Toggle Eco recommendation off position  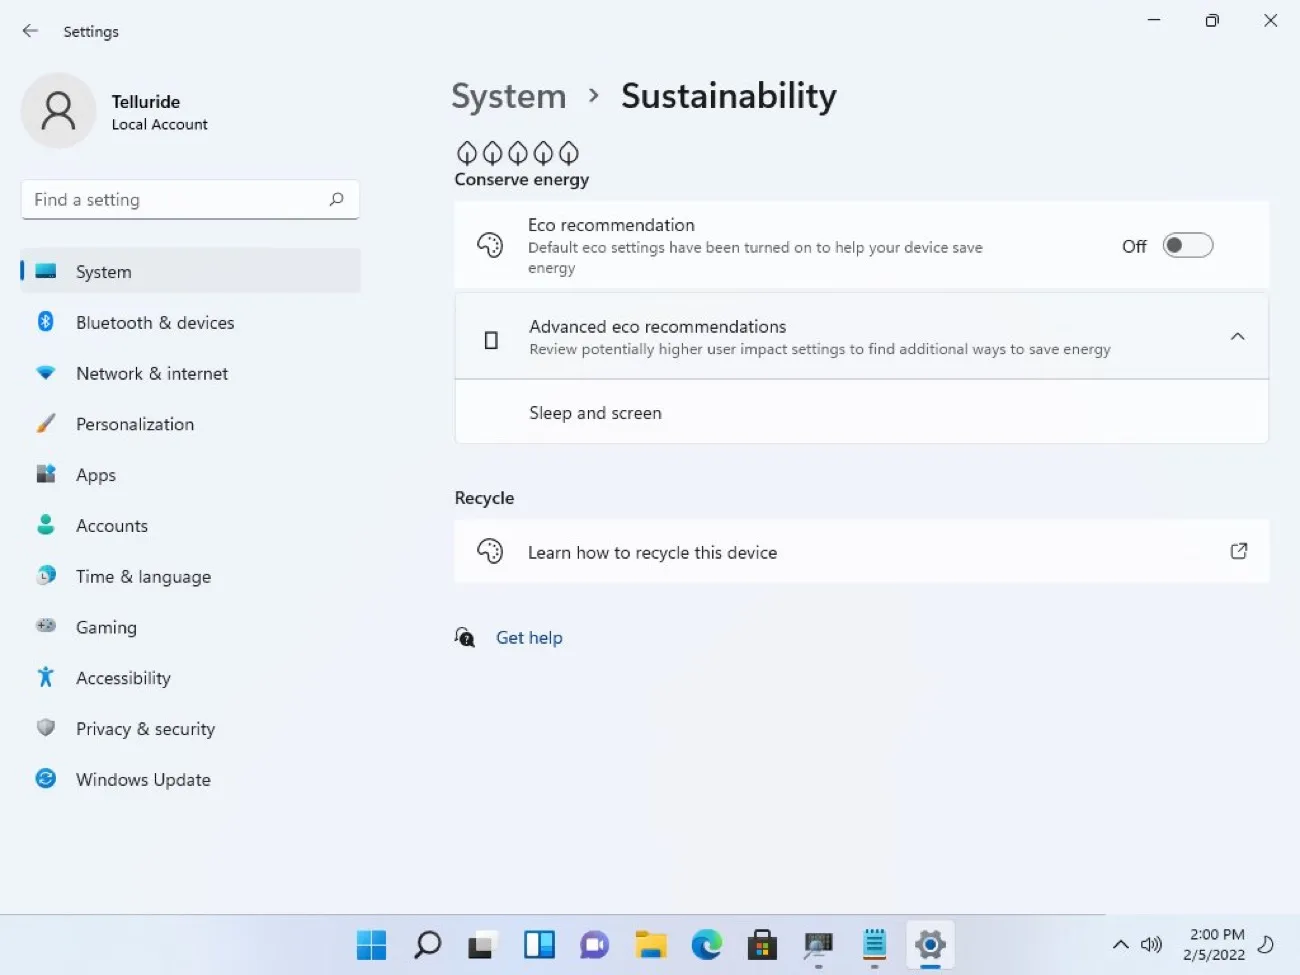(1187, 245)
